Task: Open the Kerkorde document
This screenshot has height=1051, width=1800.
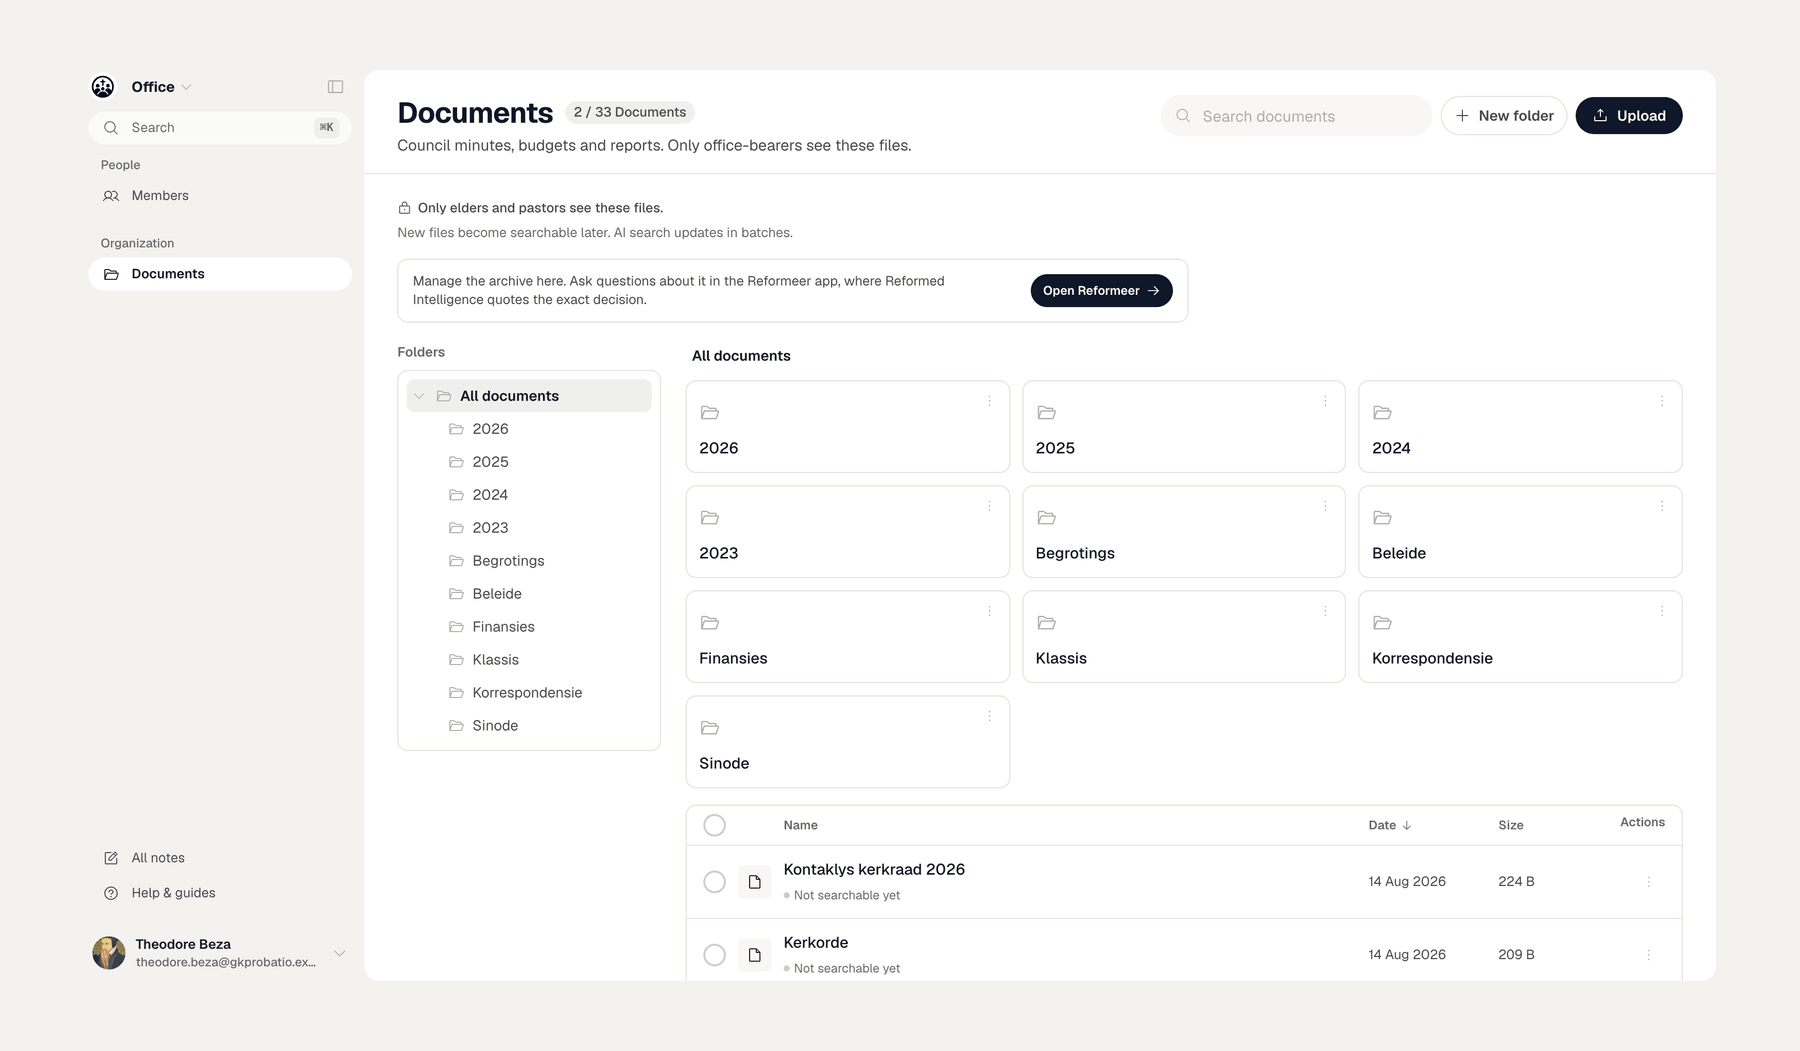Action: pos(816,943)
